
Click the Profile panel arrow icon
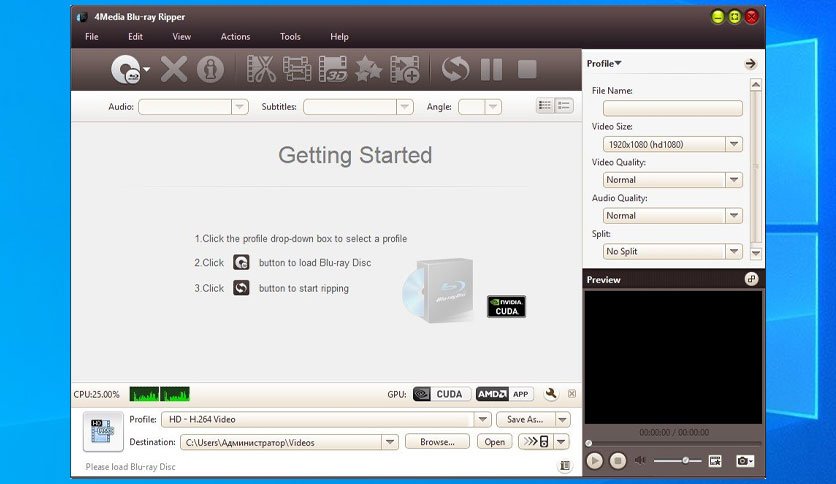(750, 64)
